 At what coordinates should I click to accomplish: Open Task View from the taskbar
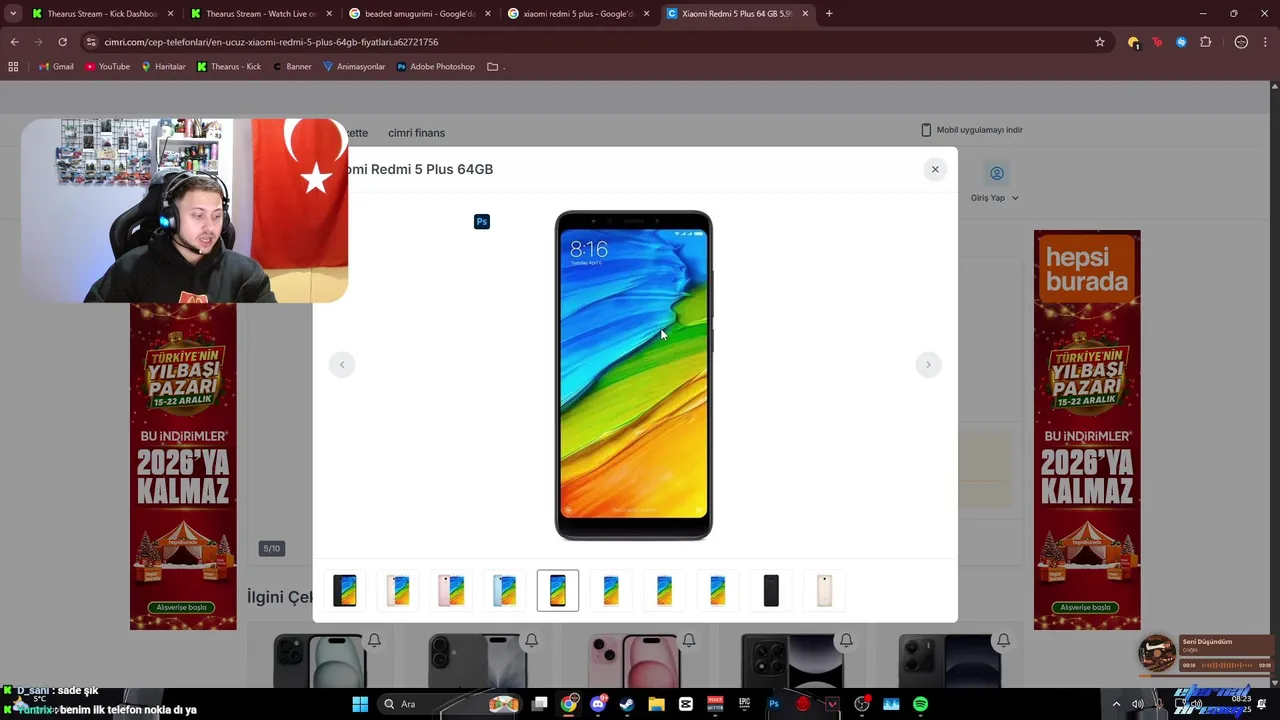pos(539,704)
